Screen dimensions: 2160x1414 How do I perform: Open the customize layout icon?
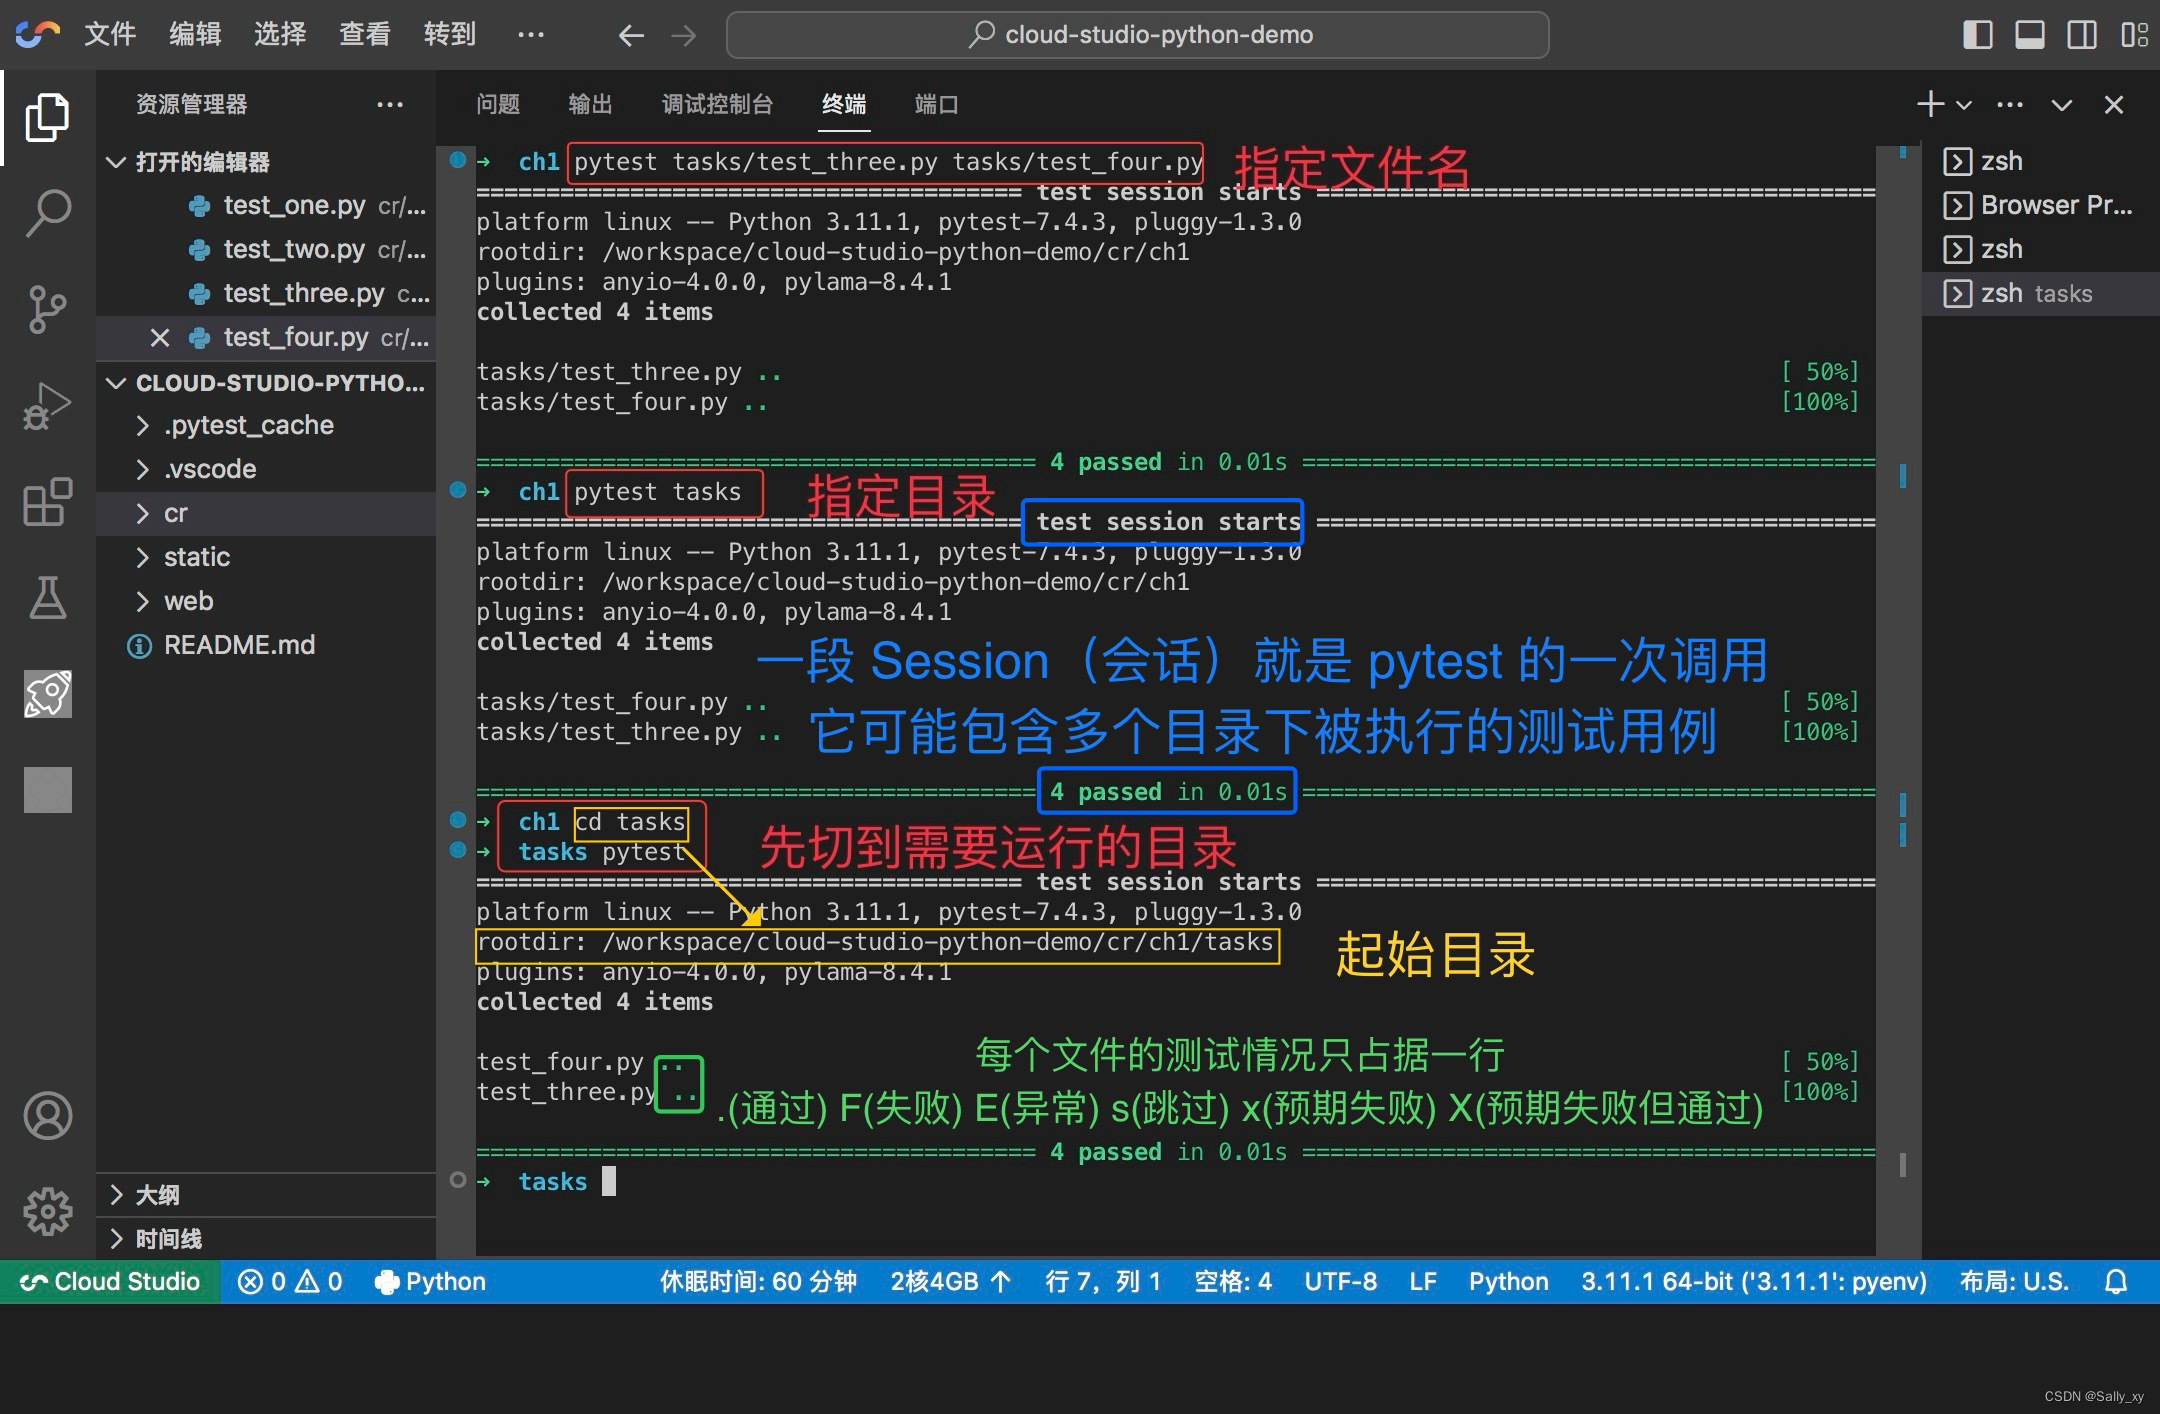pos(2134,35)
